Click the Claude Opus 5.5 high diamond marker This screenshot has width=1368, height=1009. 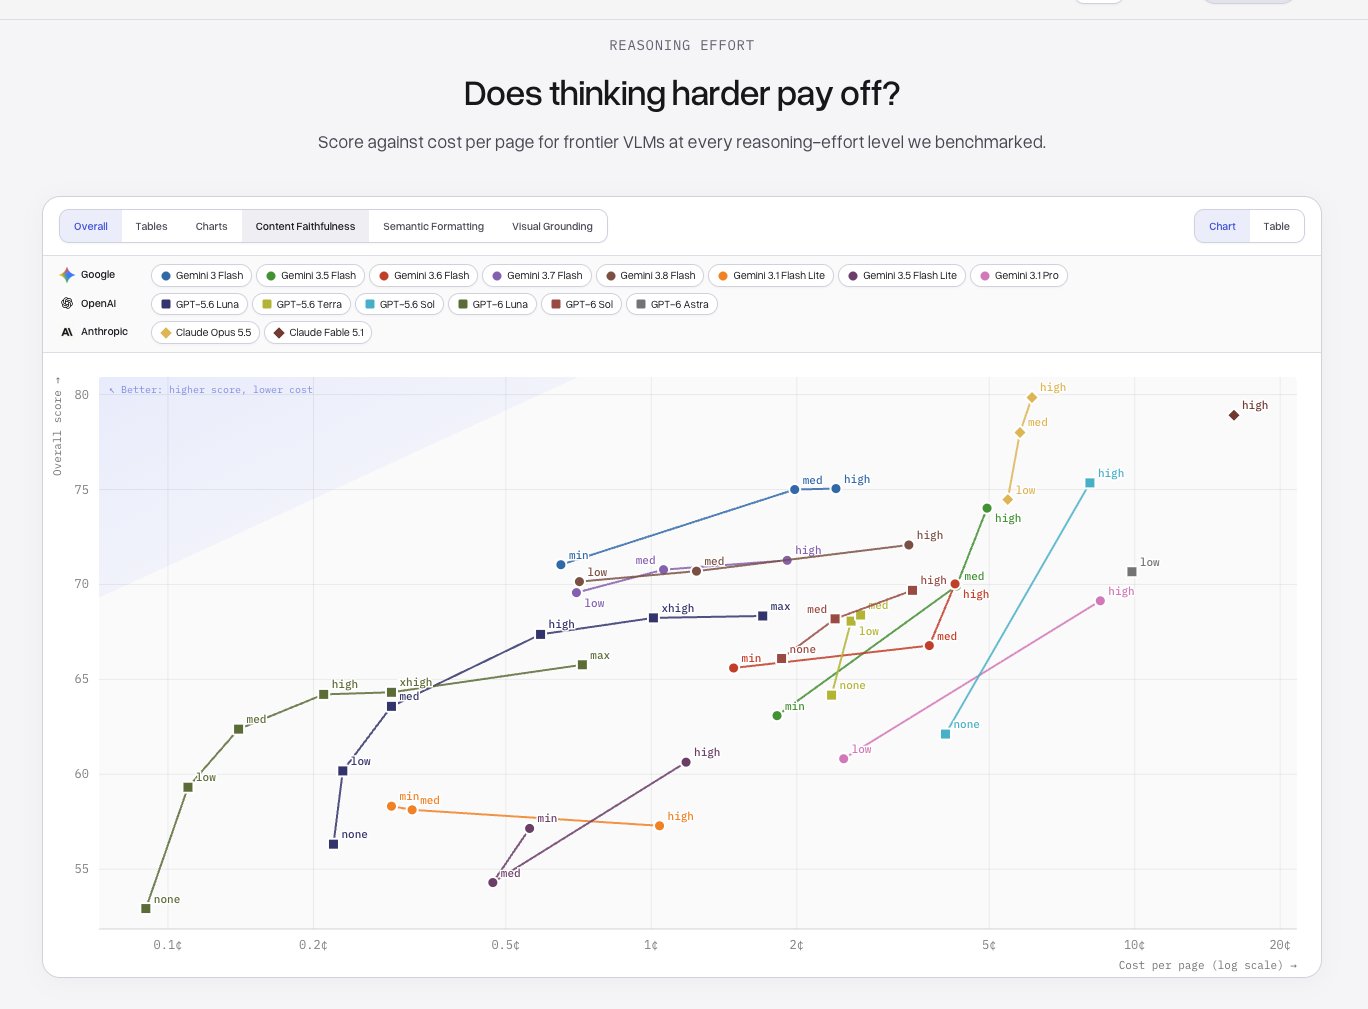click(x=1032, y=397)
